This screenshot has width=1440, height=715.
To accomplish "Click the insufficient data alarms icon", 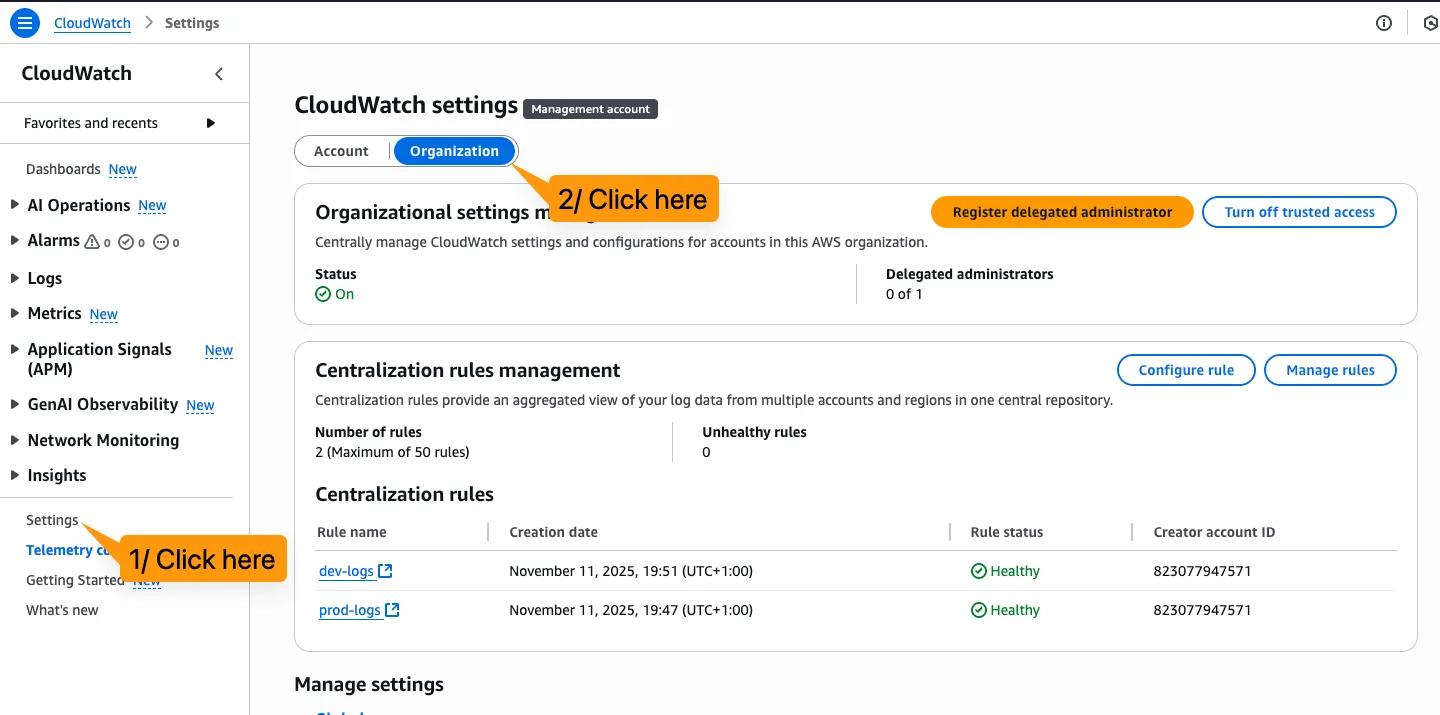I will (x=160, y=242).
